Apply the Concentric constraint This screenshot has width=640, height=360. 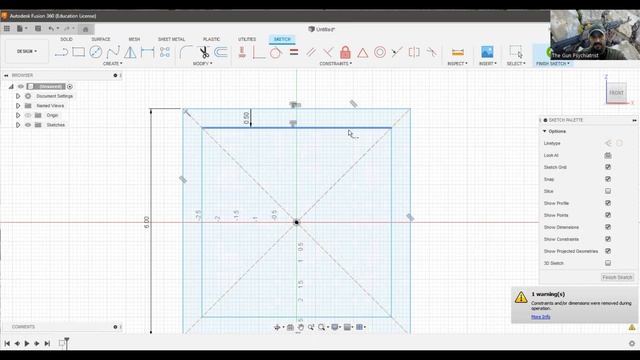point(380,52)
